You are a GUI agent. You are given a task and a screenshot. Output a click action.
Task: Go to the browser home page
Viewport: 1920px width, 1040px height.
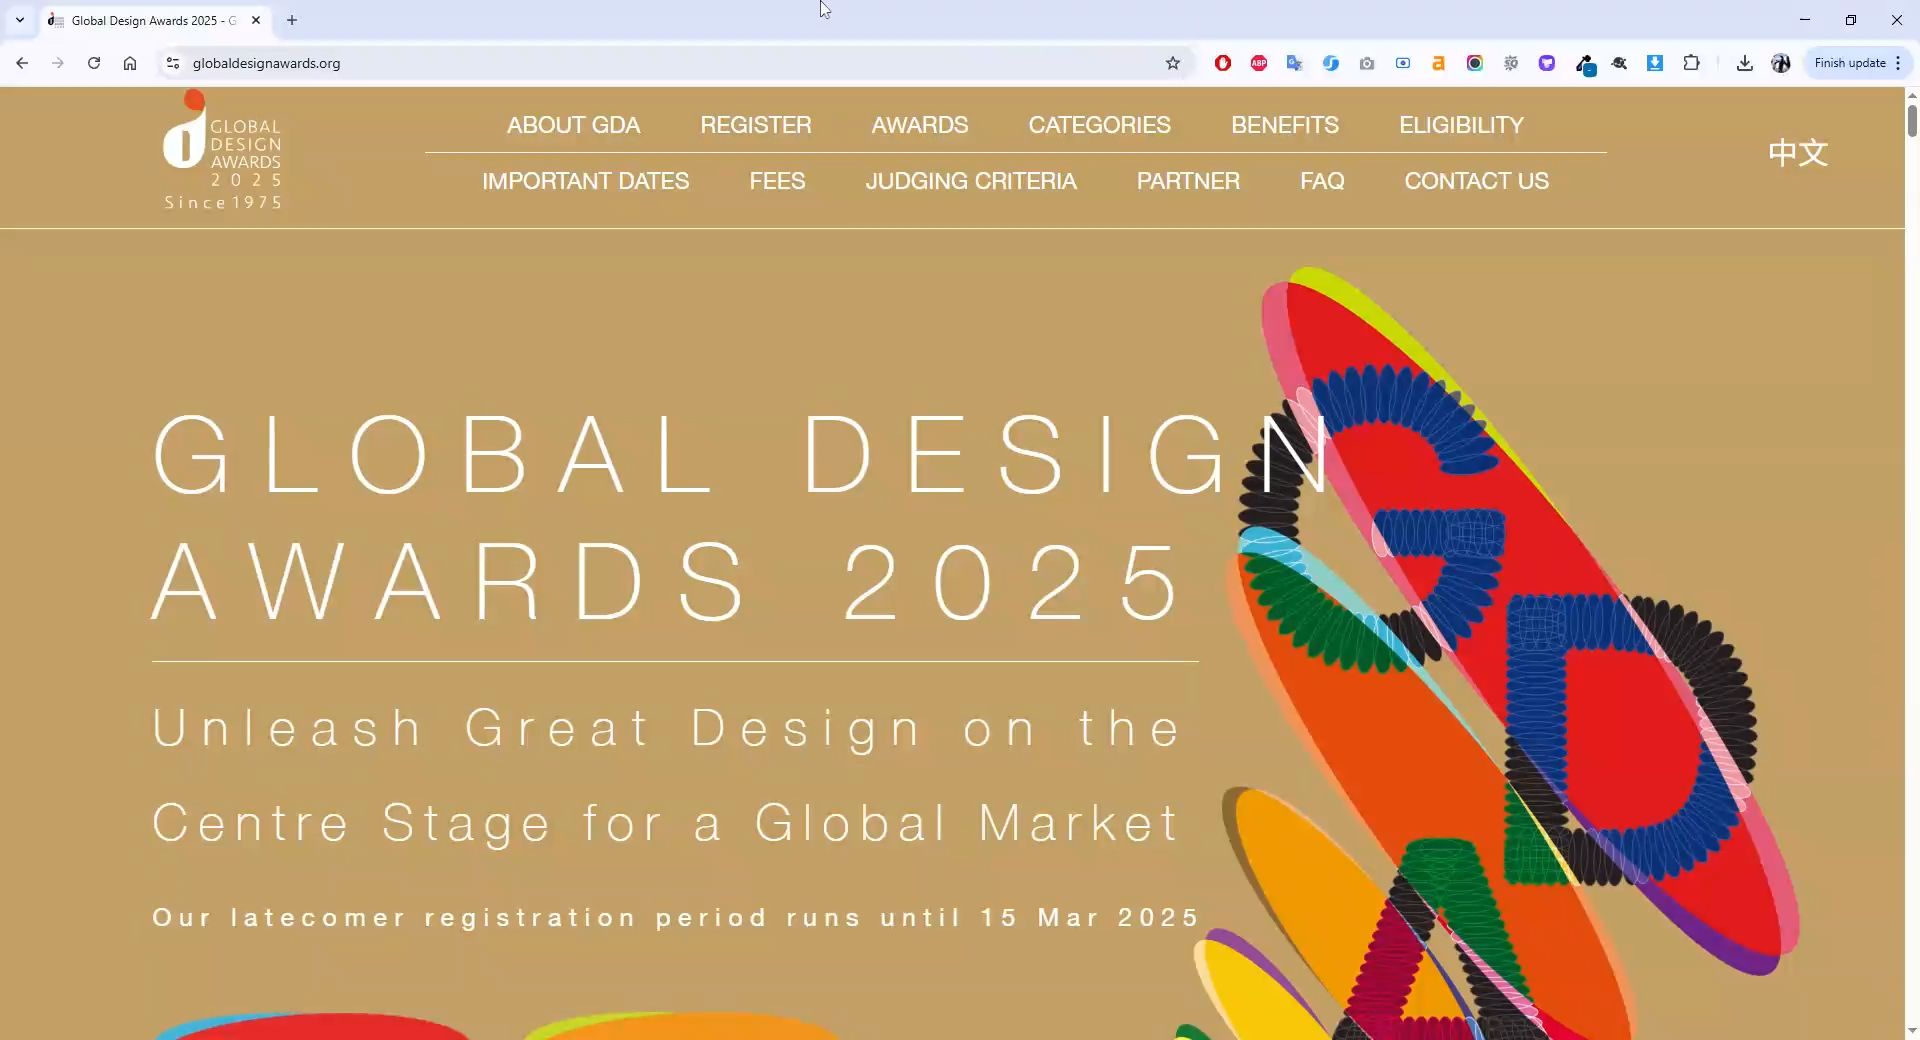(x=130, y=63)
